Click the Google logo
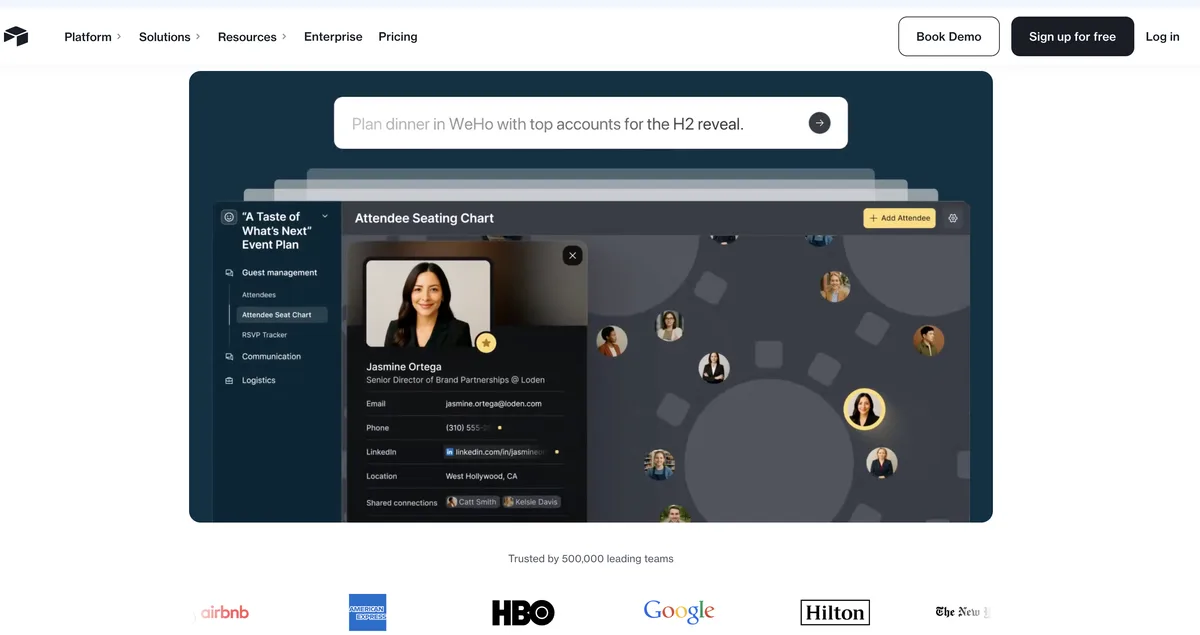This screenshot has height=635, width=1200. point(679,611)
